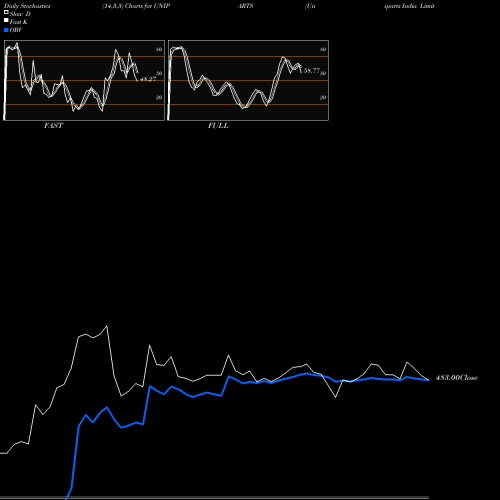500x500 pixels.
Task: Open the FULL stochastic chart thumbnail
Action: [248, 80]
